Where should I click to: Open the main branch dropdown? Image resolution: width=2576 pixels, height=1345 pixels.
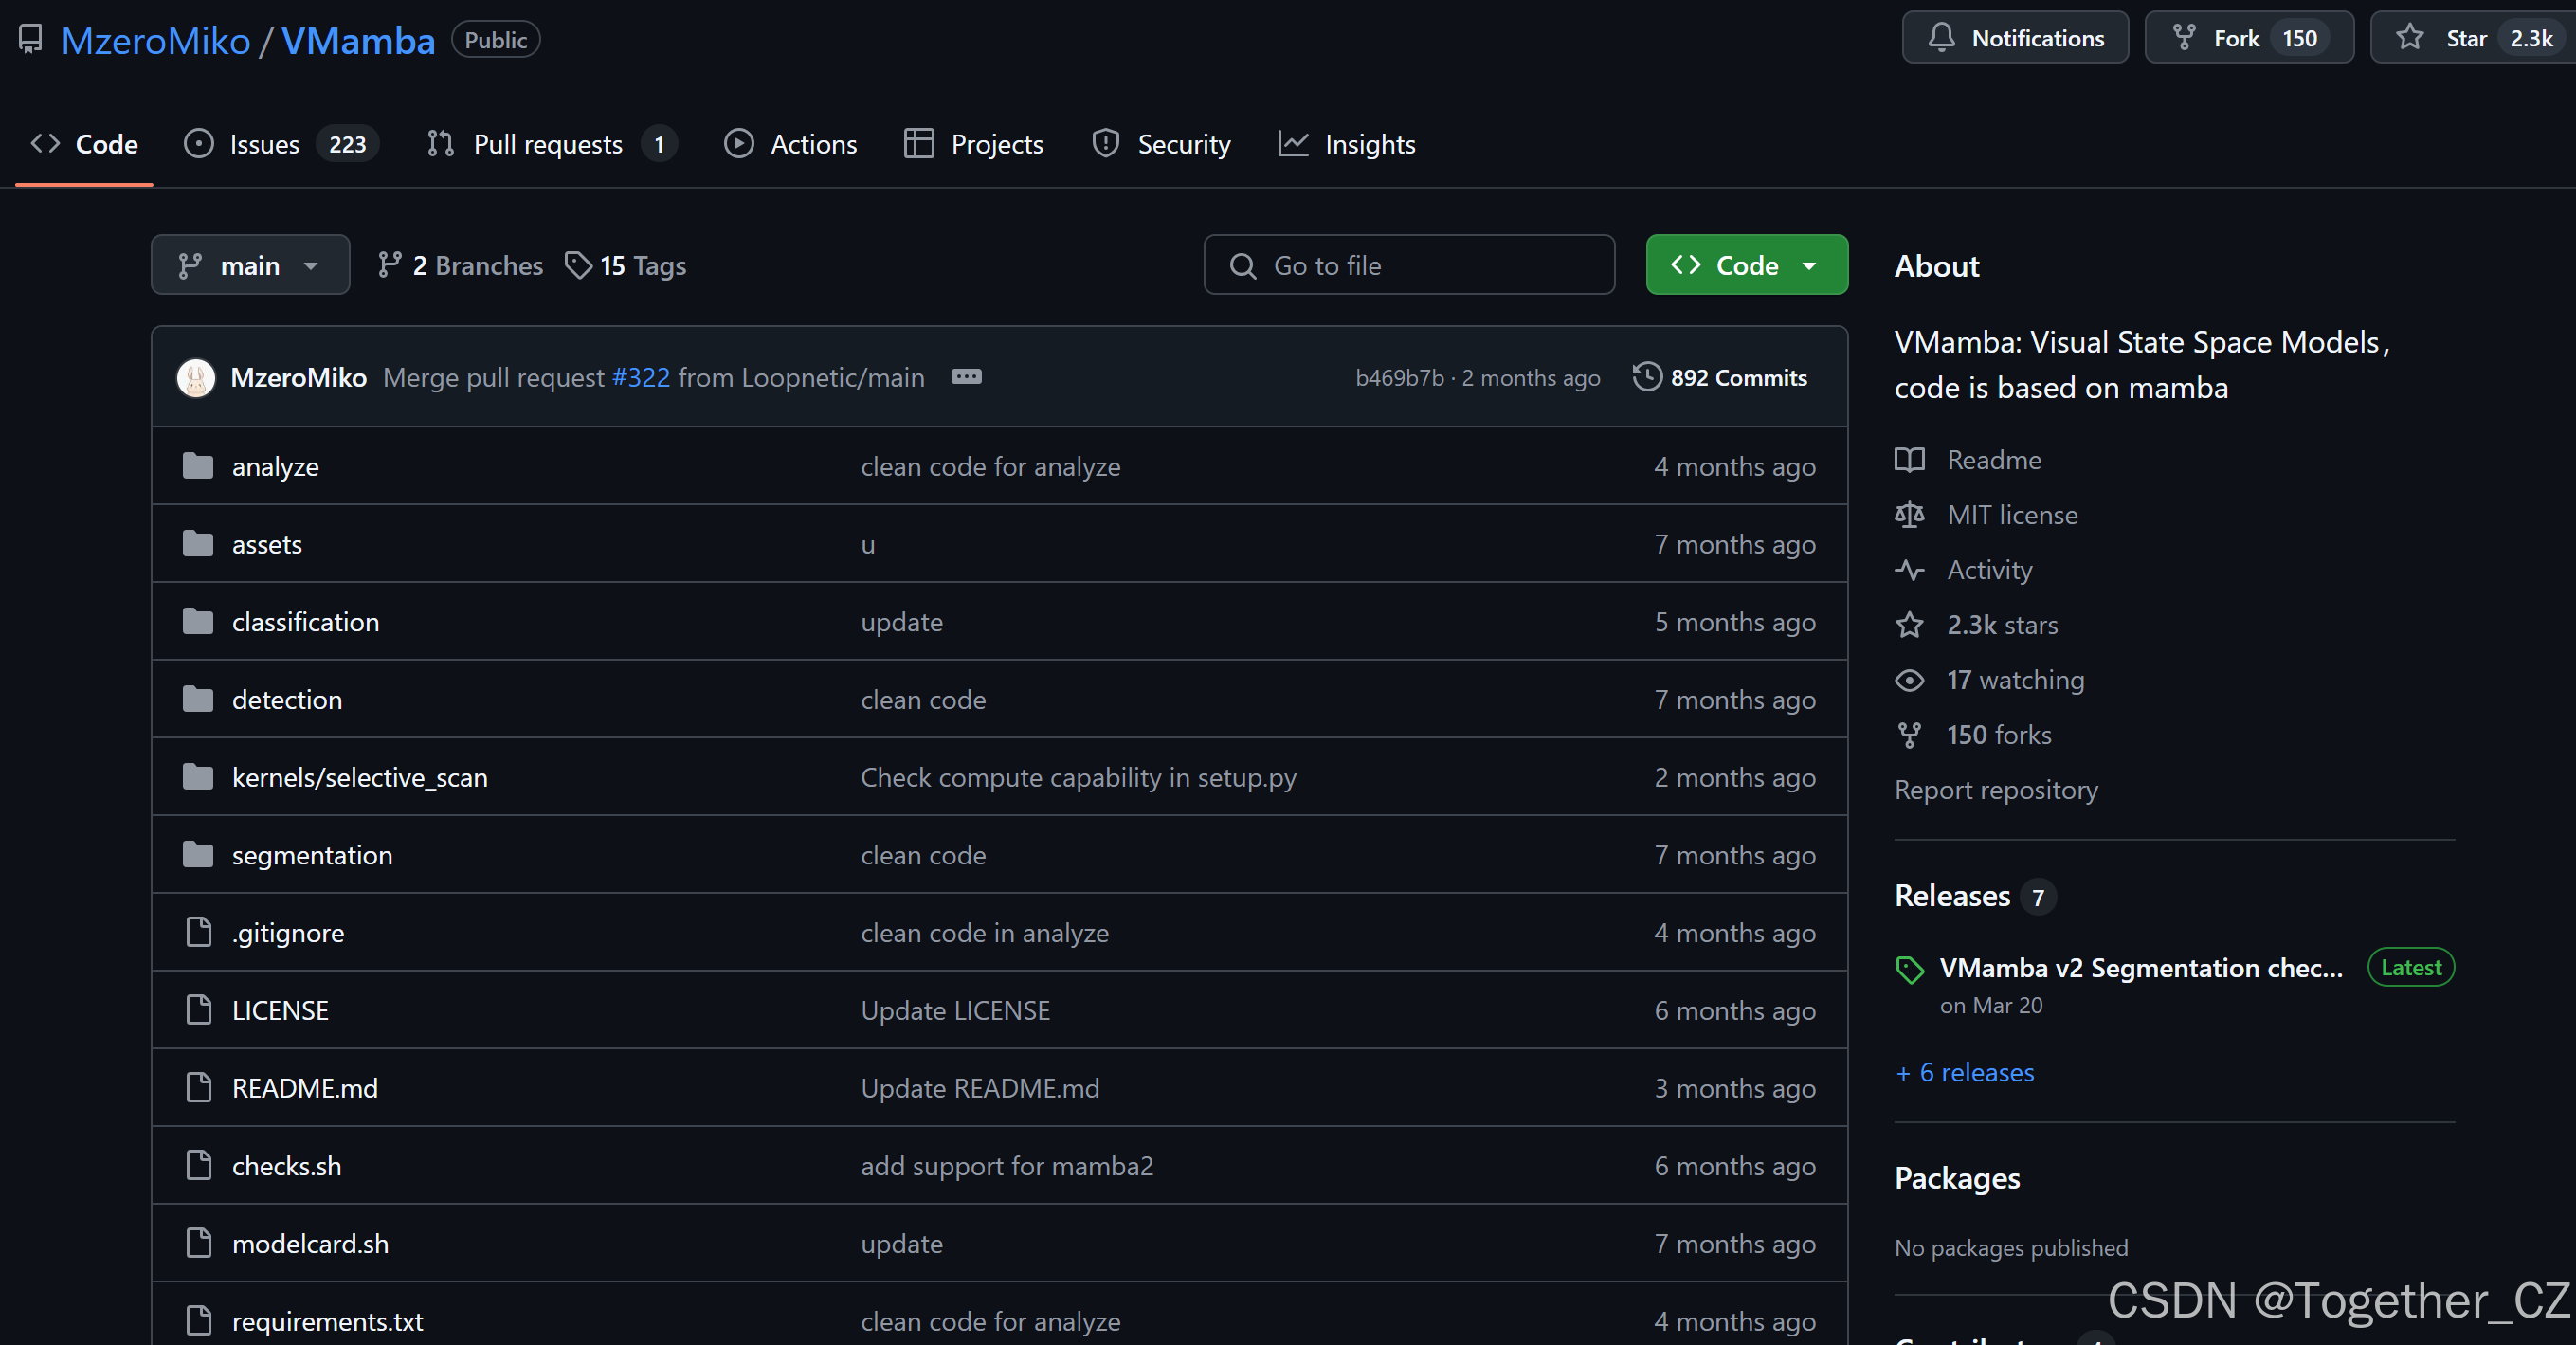(x=250, y=265)
